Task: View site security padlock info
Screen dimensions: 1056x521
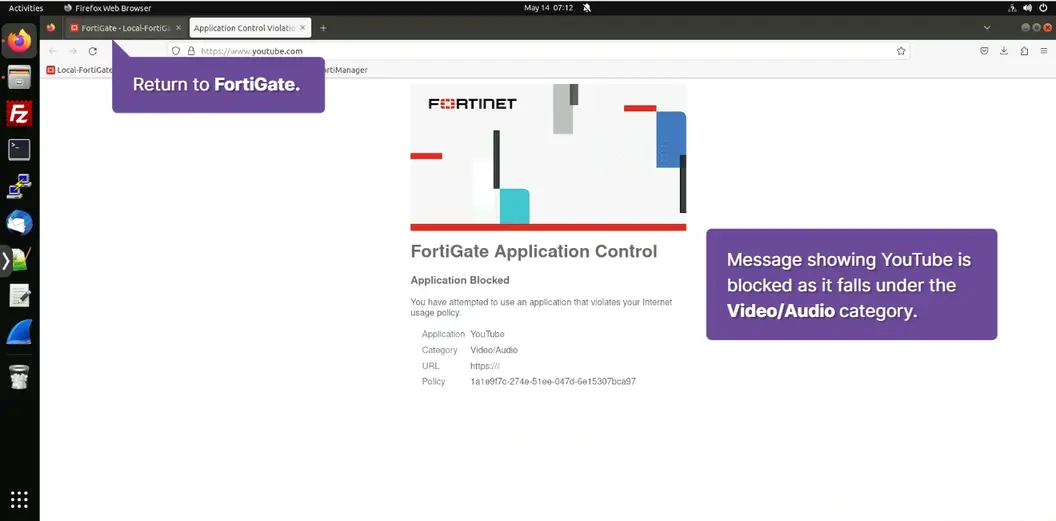Action: (191, 51)
